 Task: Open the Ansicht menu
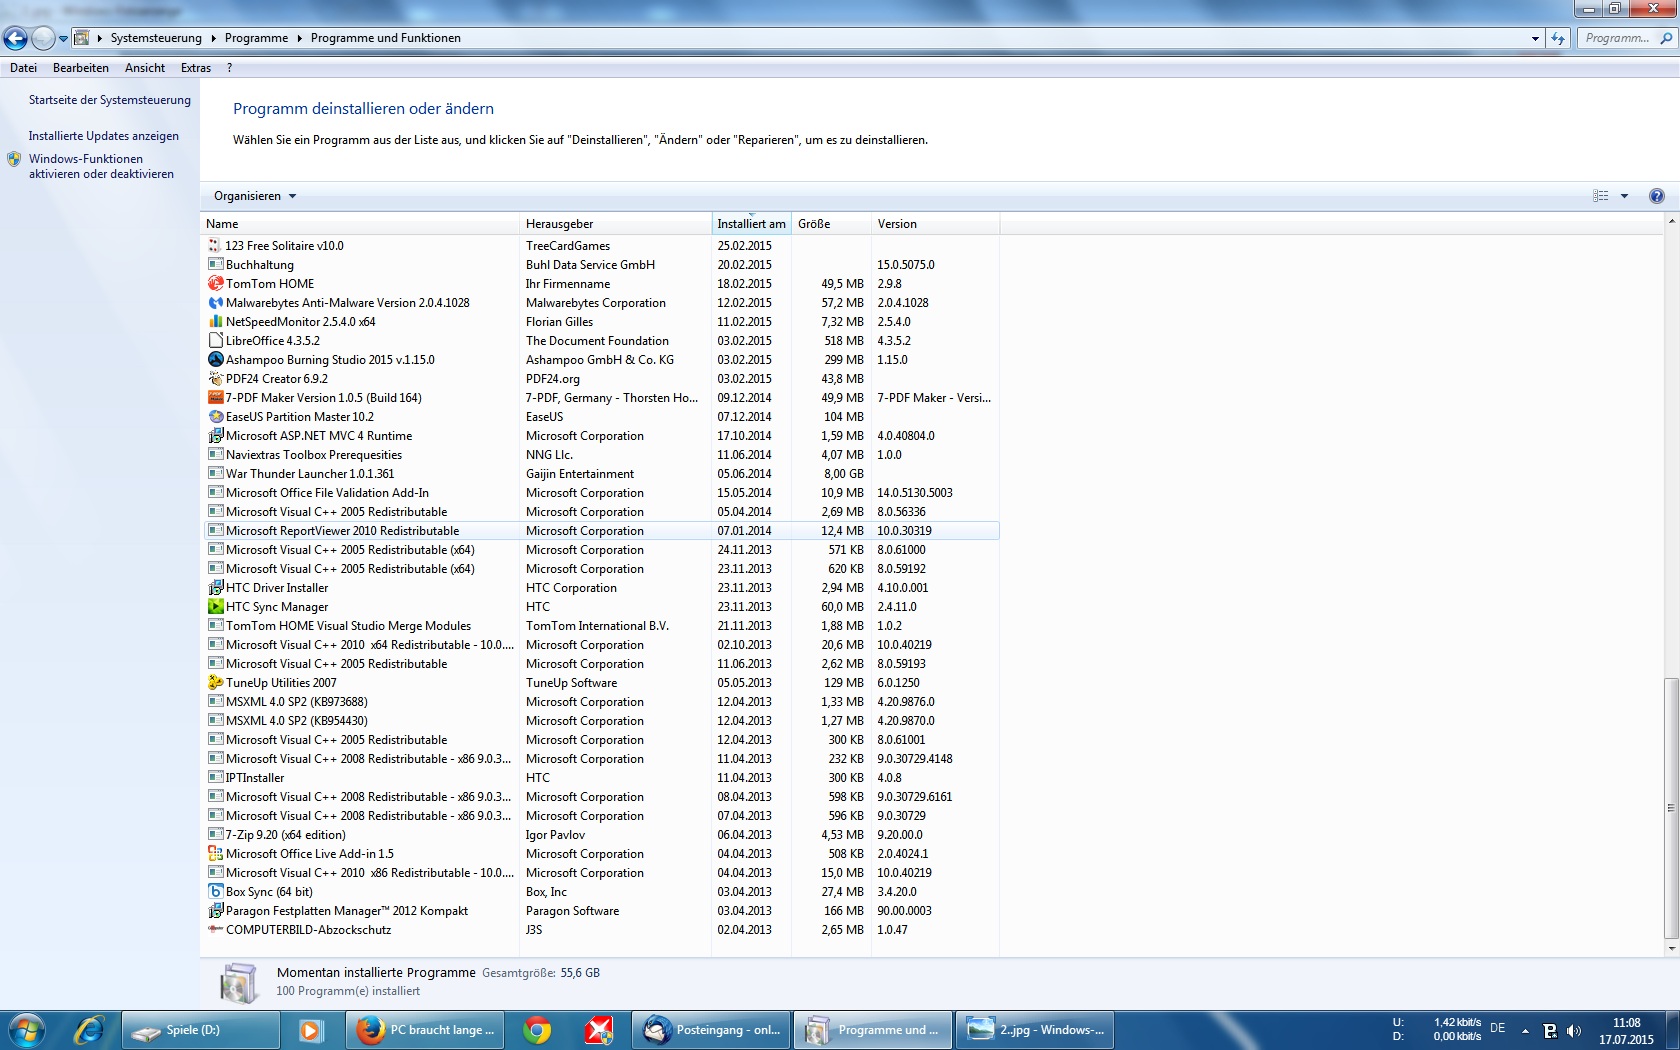[x=145, y=68]
